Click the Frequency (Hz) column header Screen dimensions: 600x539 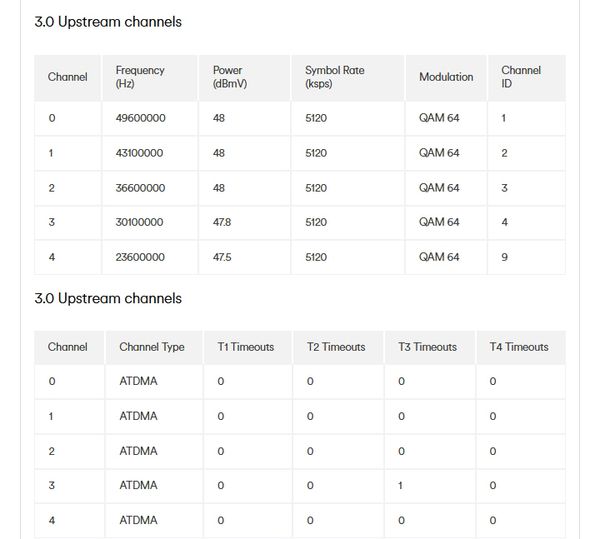[x=150, y=78]
